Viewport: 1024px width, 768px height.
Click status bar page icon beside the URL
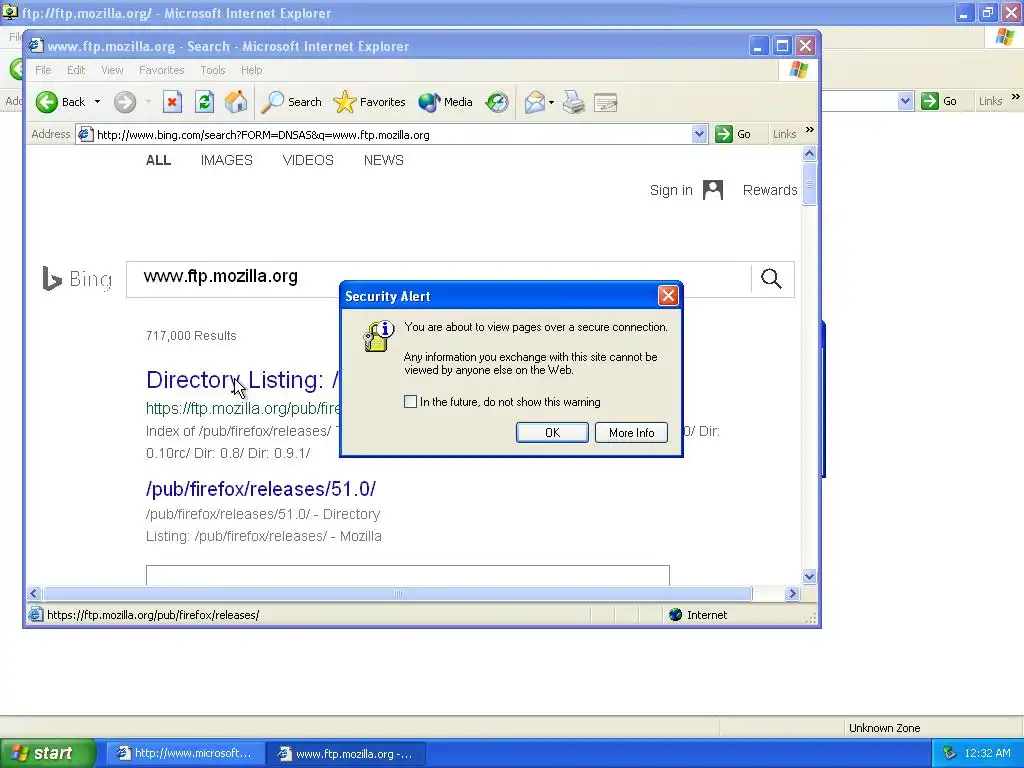36,615
